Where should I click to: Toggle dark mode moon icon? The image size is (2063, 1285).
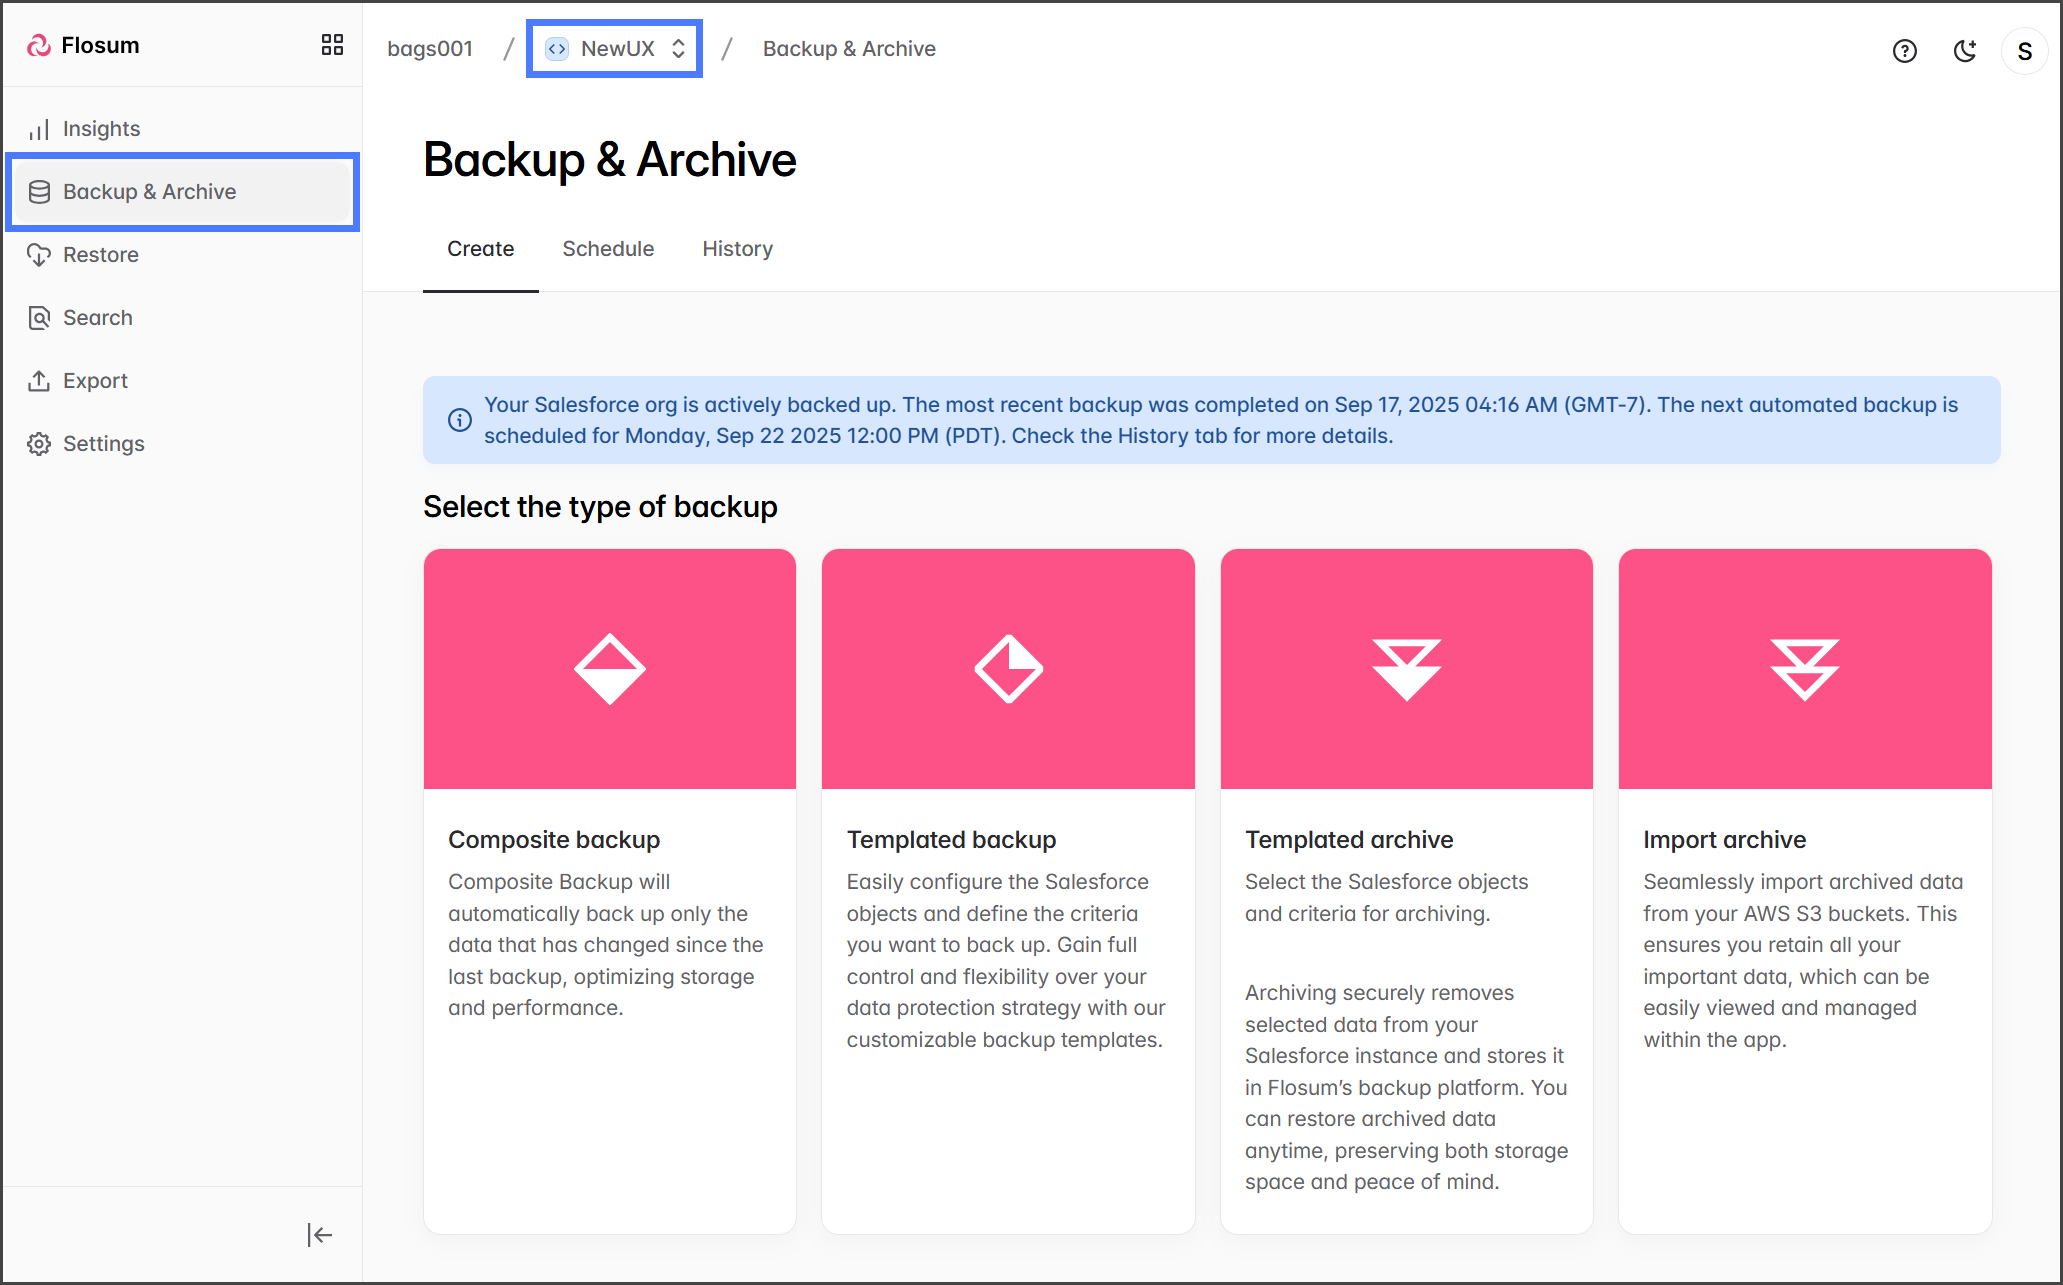tap(1965, 51)
